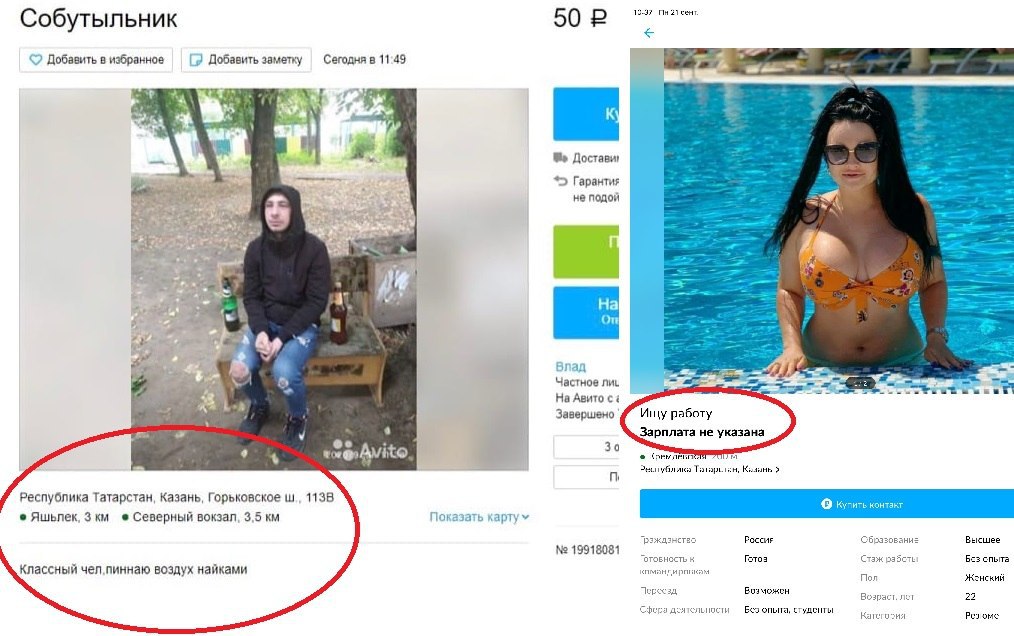This screenshot has width=1014, height=636.
Task: Click the Добавить в избранное button
Action: click(96, 60)
